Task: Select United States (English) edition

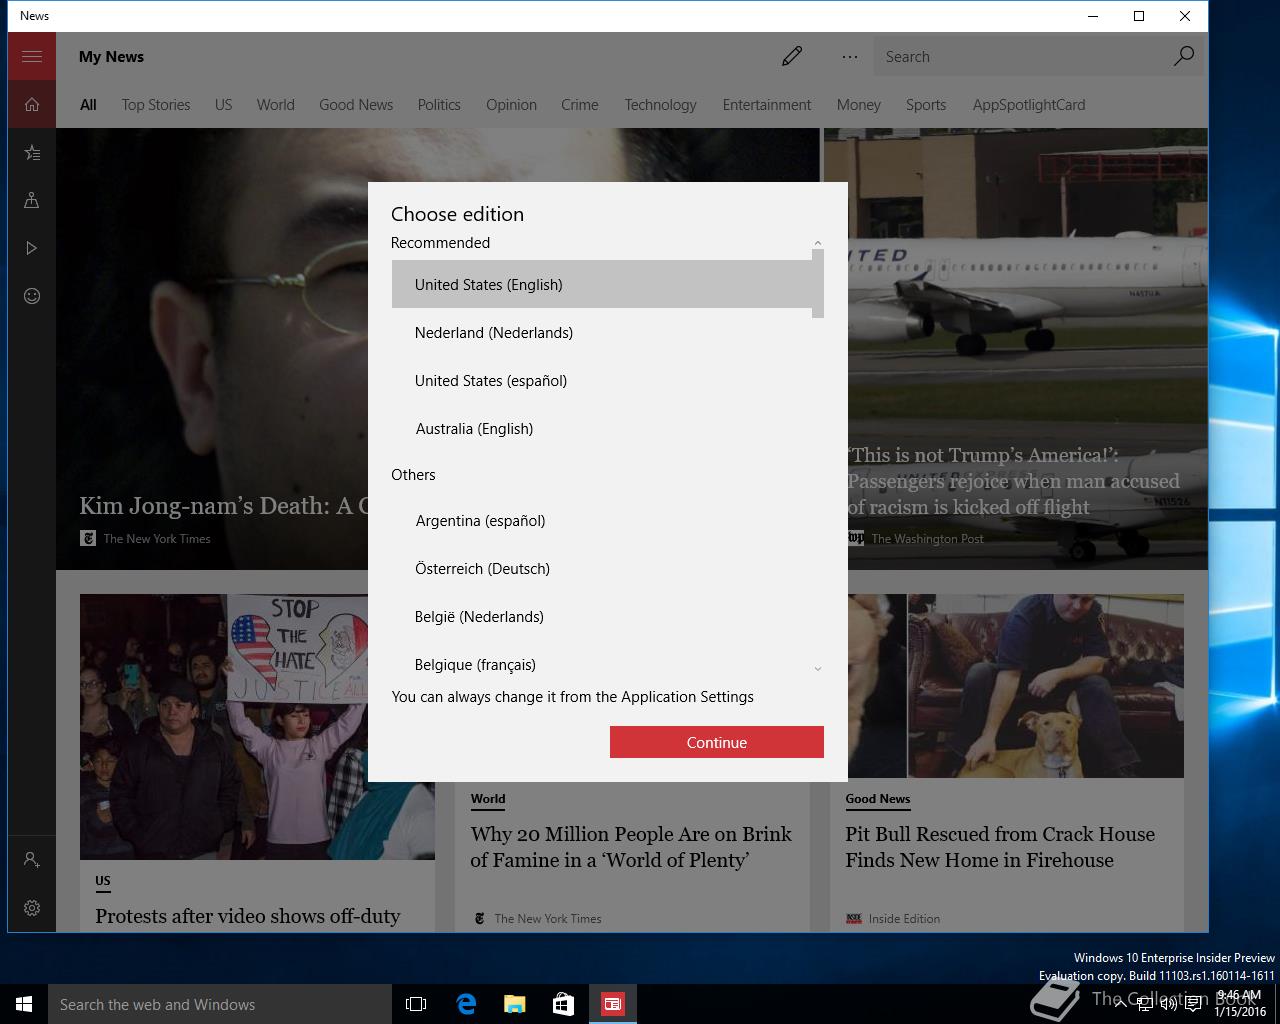Action: pos(602,284)
